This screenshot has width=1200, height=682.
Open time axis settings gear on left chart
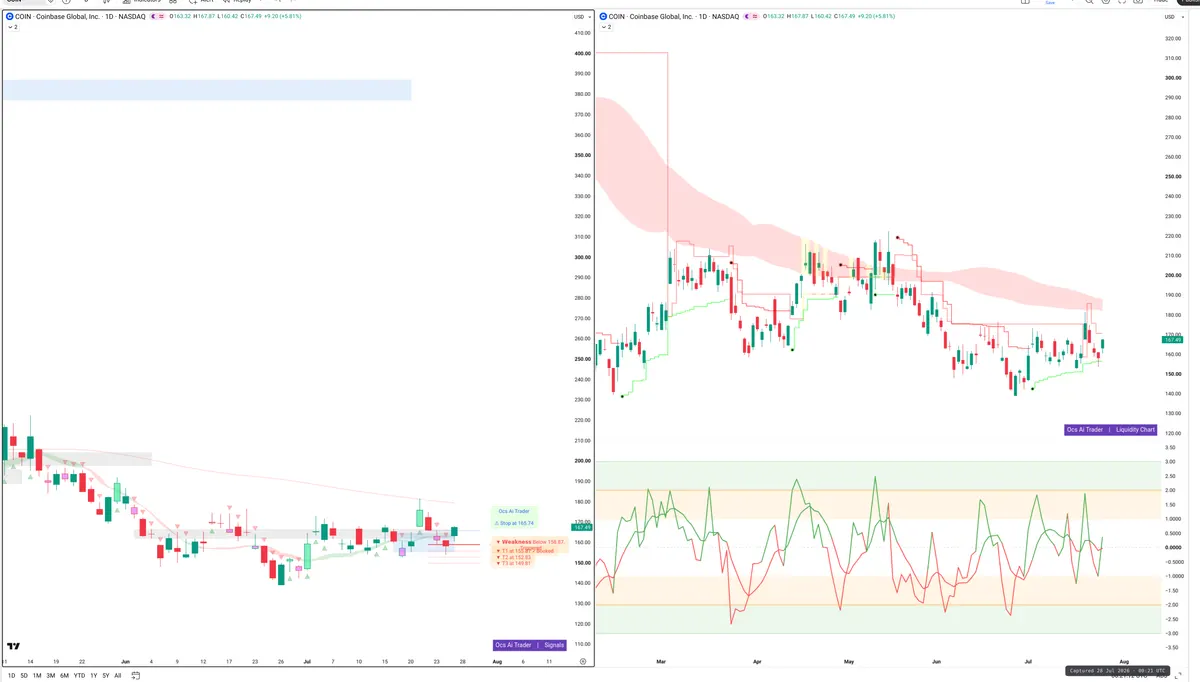[x=582, y=661]
